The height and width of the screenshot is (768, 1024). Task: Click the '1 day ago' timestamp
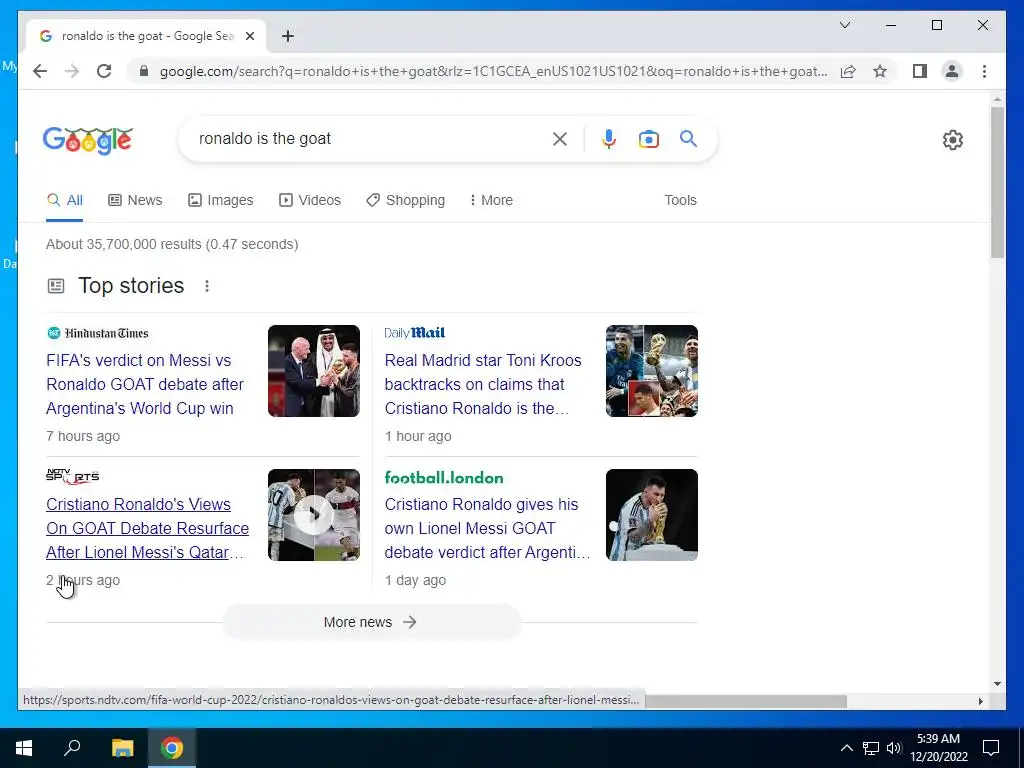click(x=415, y=580)
